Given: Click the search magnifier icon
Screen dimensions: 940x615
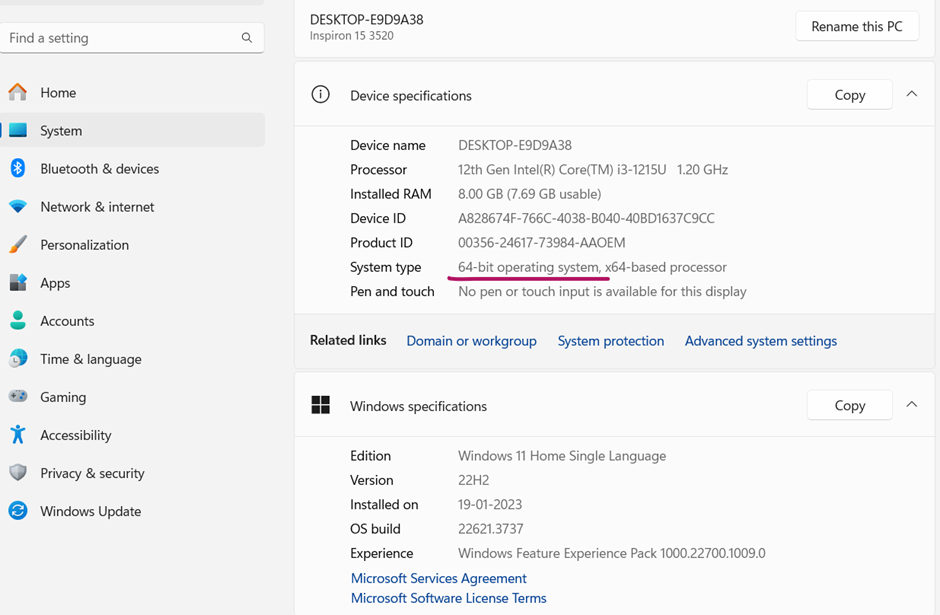Looking at the screenshot, I should pos(247,38).
